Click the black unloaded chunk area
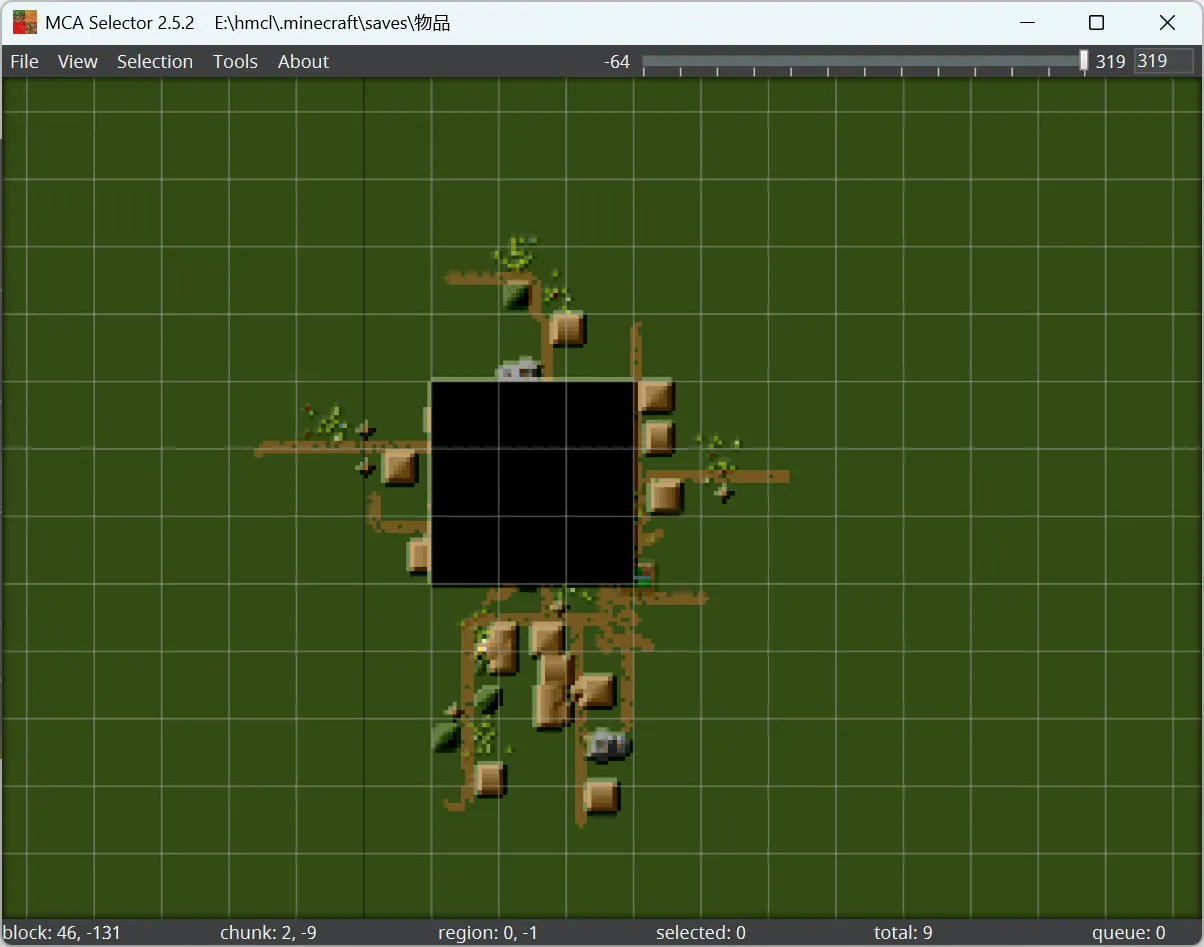1204x947 pixels. pos(533,482)
